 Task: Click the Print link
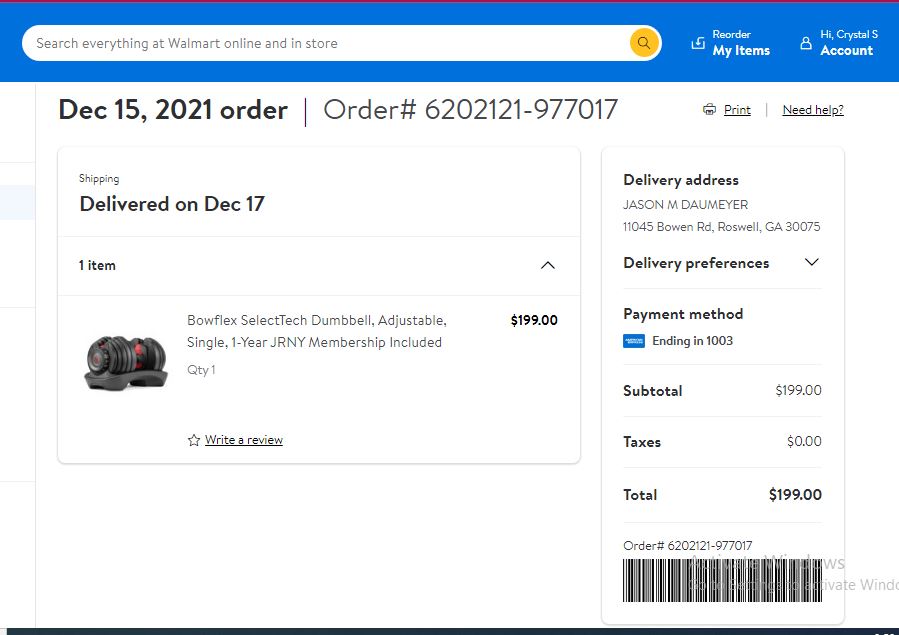pyautogui.click(x=737, y=109)
